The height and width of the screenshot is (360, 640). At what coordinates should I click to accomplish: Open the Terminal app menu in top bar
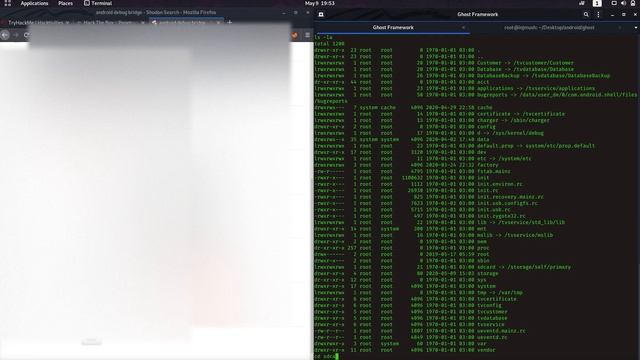tap(98, 3)
